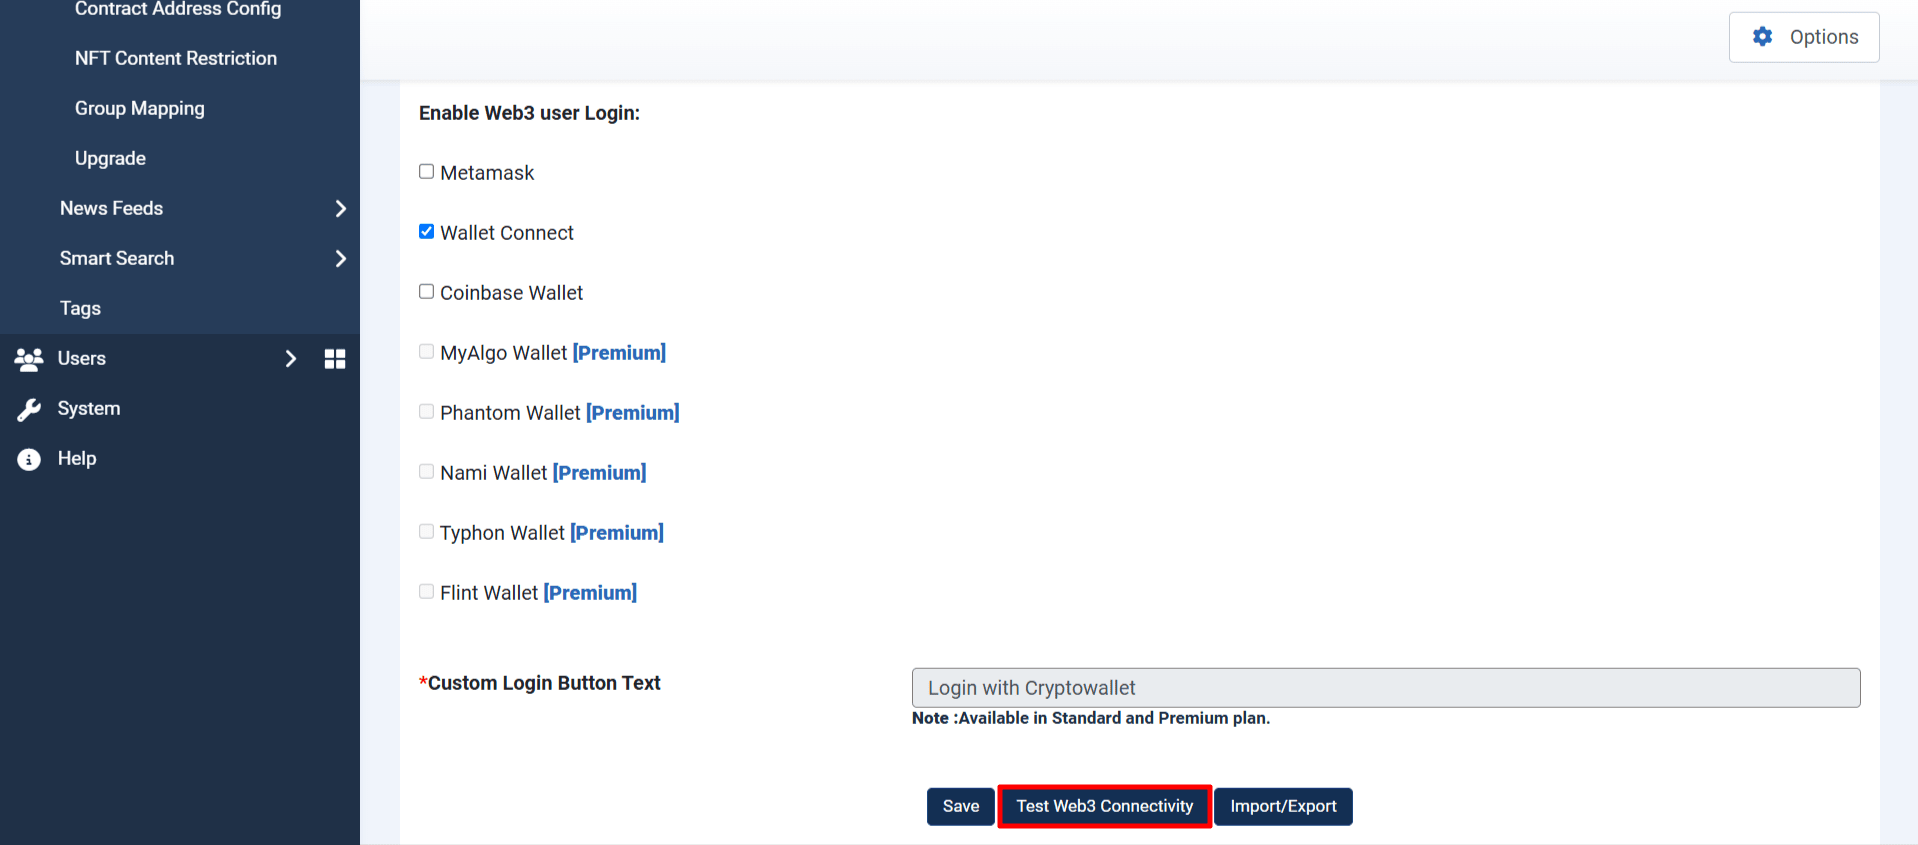Open the Smart Search menu item

pos(117,259)
